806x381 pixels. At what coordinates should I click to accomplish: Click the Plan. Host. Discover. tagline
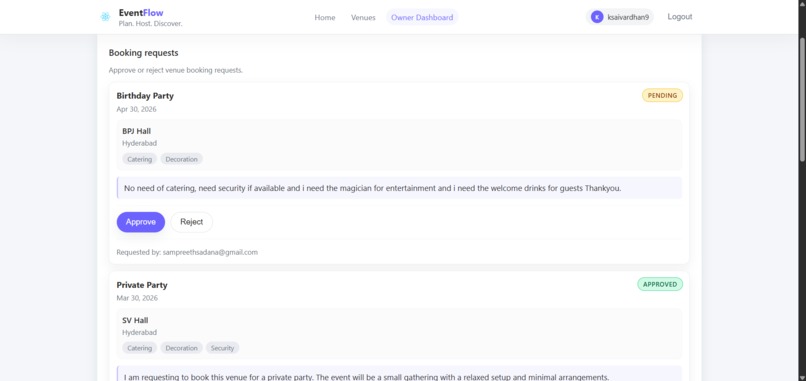[x=150, y=24]
